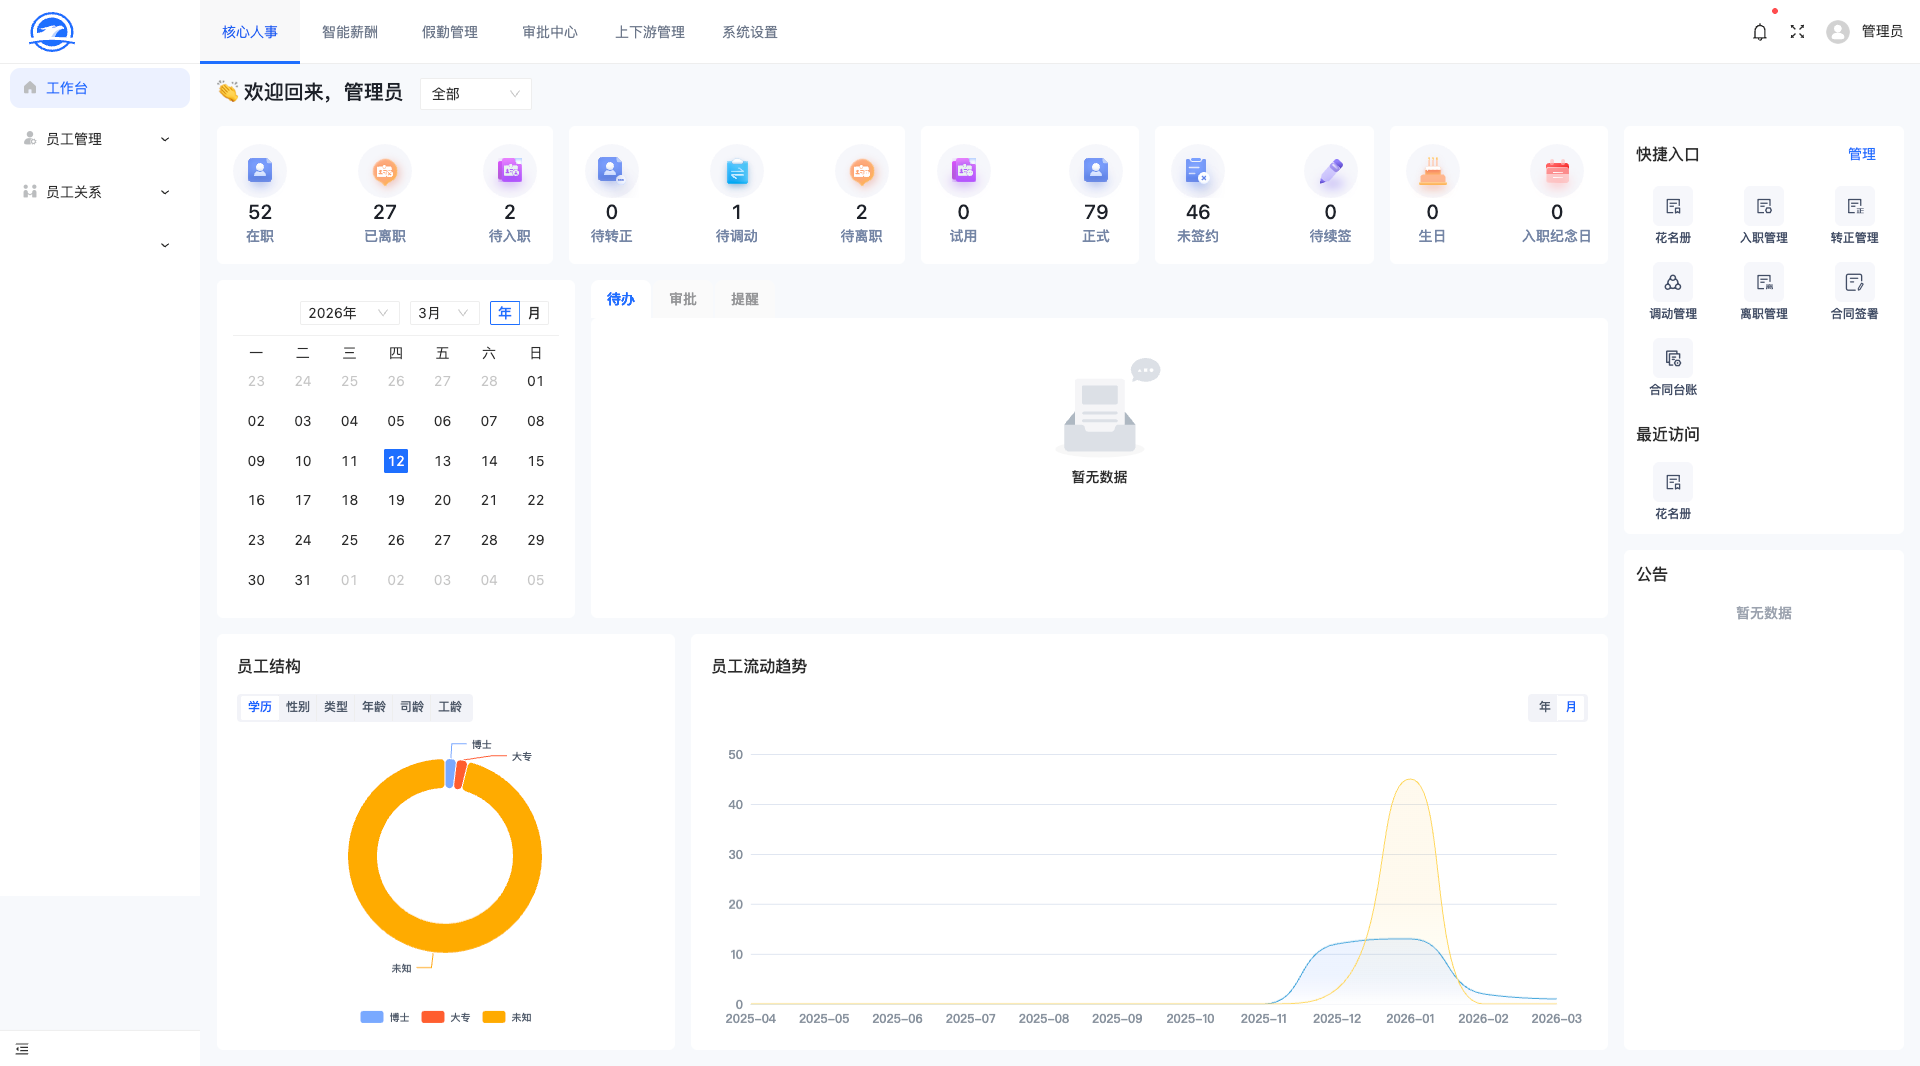
Task: Click the 待转正 stat icon
Action: pos(612,171)
